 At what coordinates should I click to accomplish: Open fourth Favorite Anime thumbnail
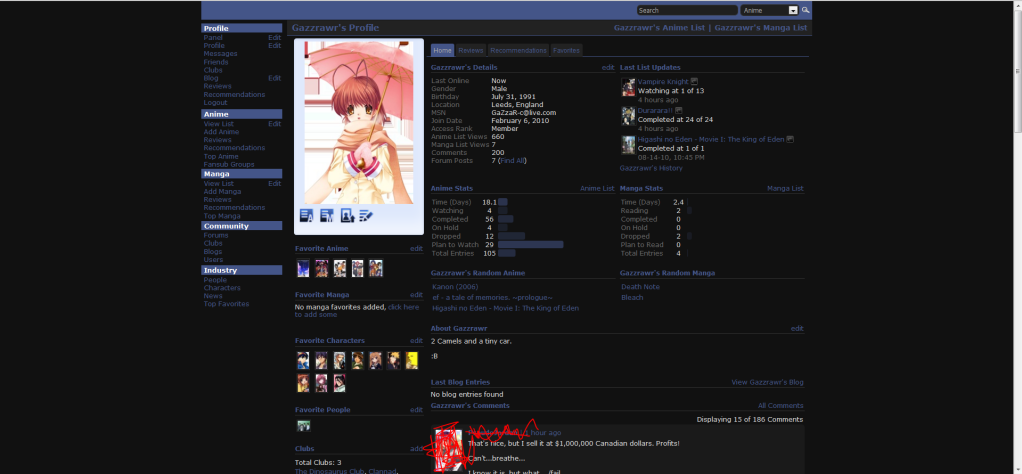point(357,268)
